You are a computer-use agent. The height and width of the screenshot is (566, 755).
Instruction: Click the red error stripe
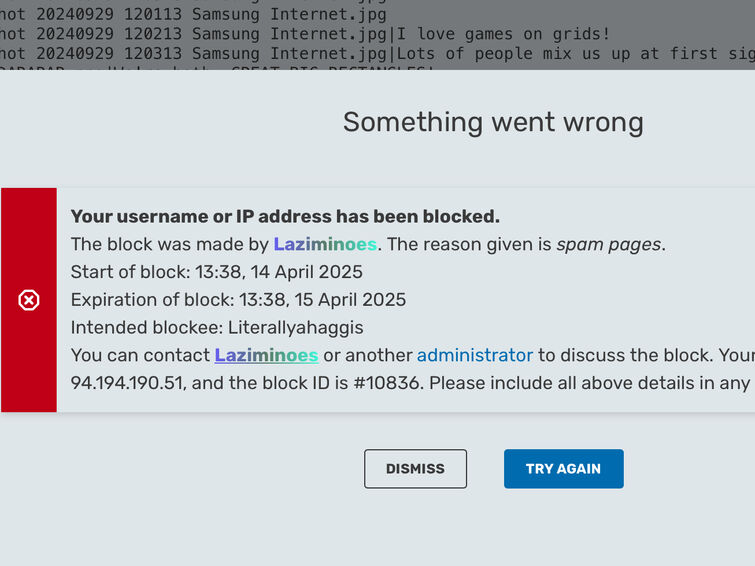(29, 300)
